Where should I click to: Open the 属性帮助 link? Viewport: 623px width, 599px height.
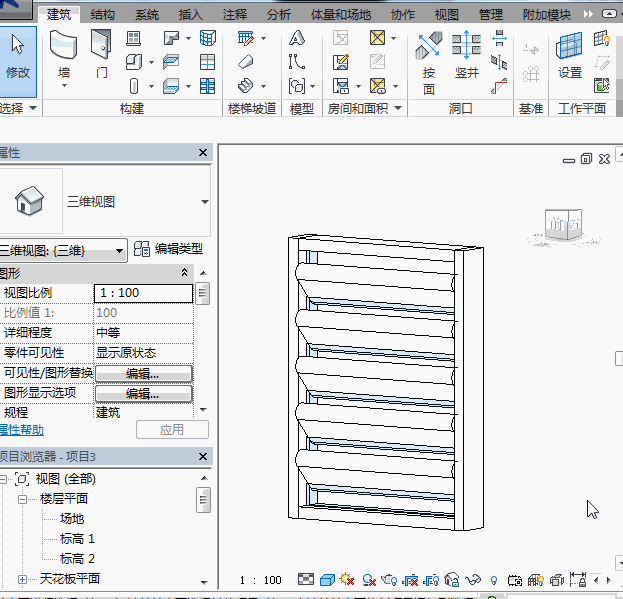point(23,429)
